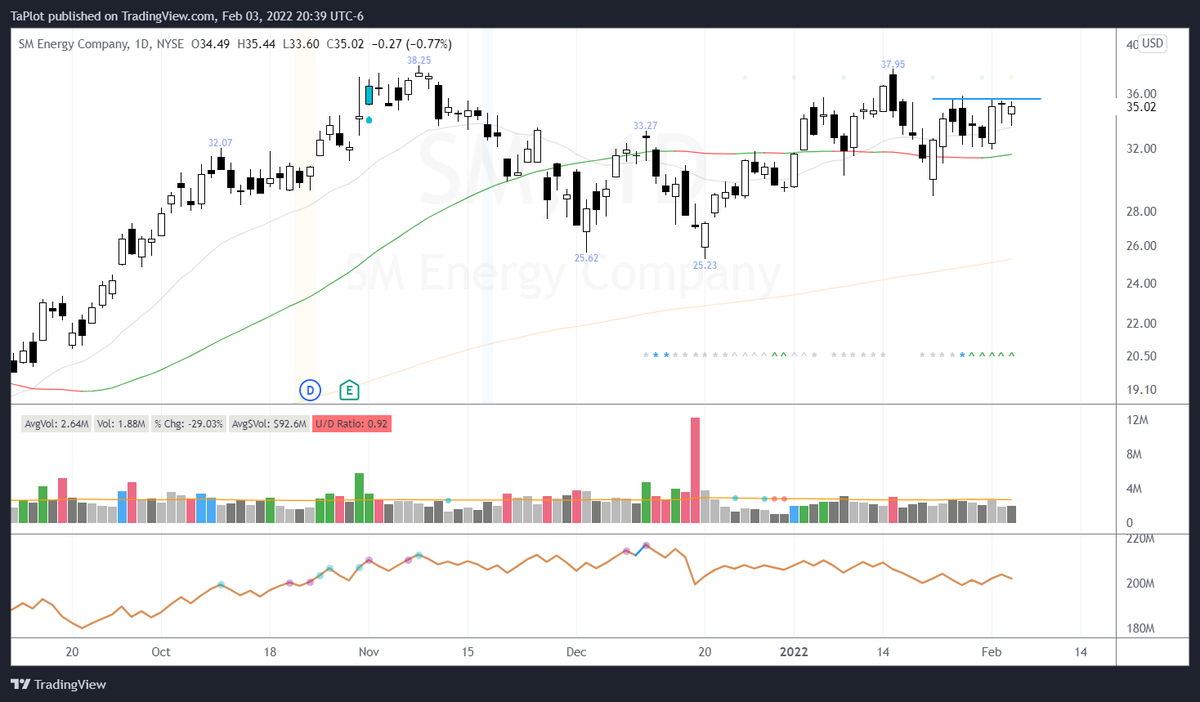This screenshot has height=702, width=1200.
Task: Click the 22.00 price axis label
Action: tap(1141, 324)
